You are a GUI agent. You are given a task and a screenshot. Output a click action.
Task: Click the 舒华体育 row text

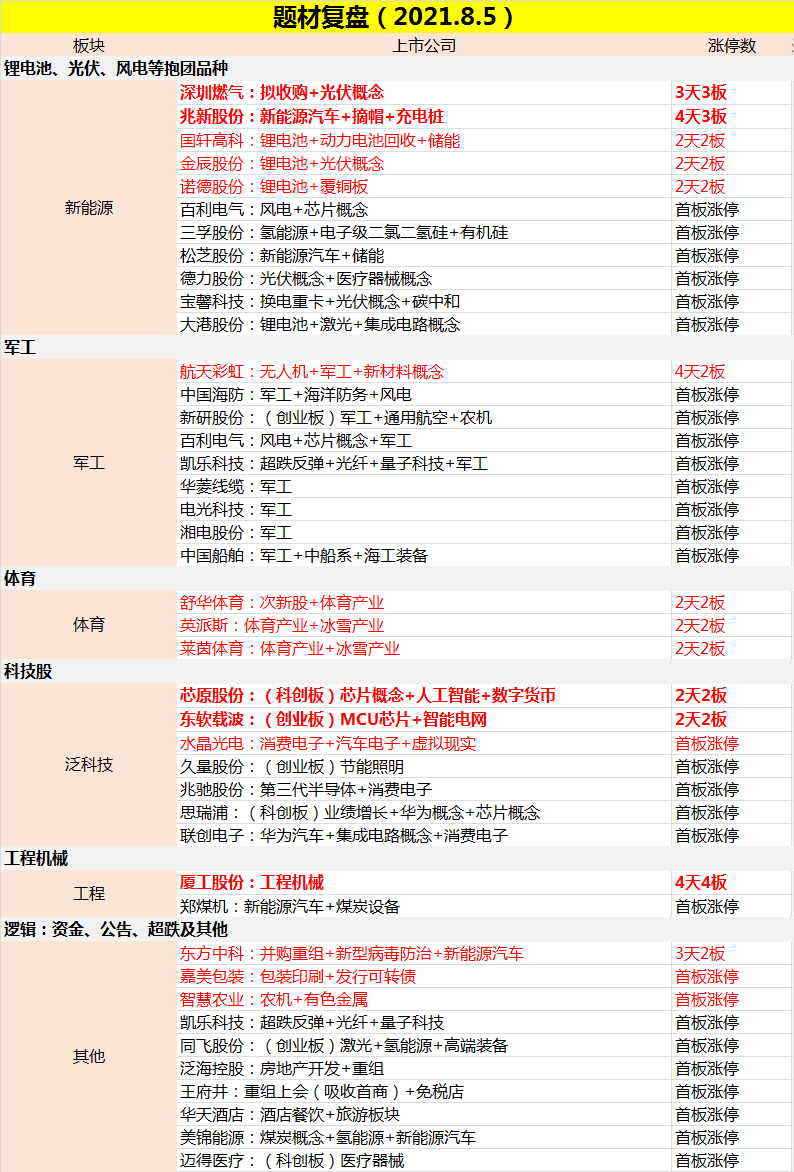coord(282,603)
